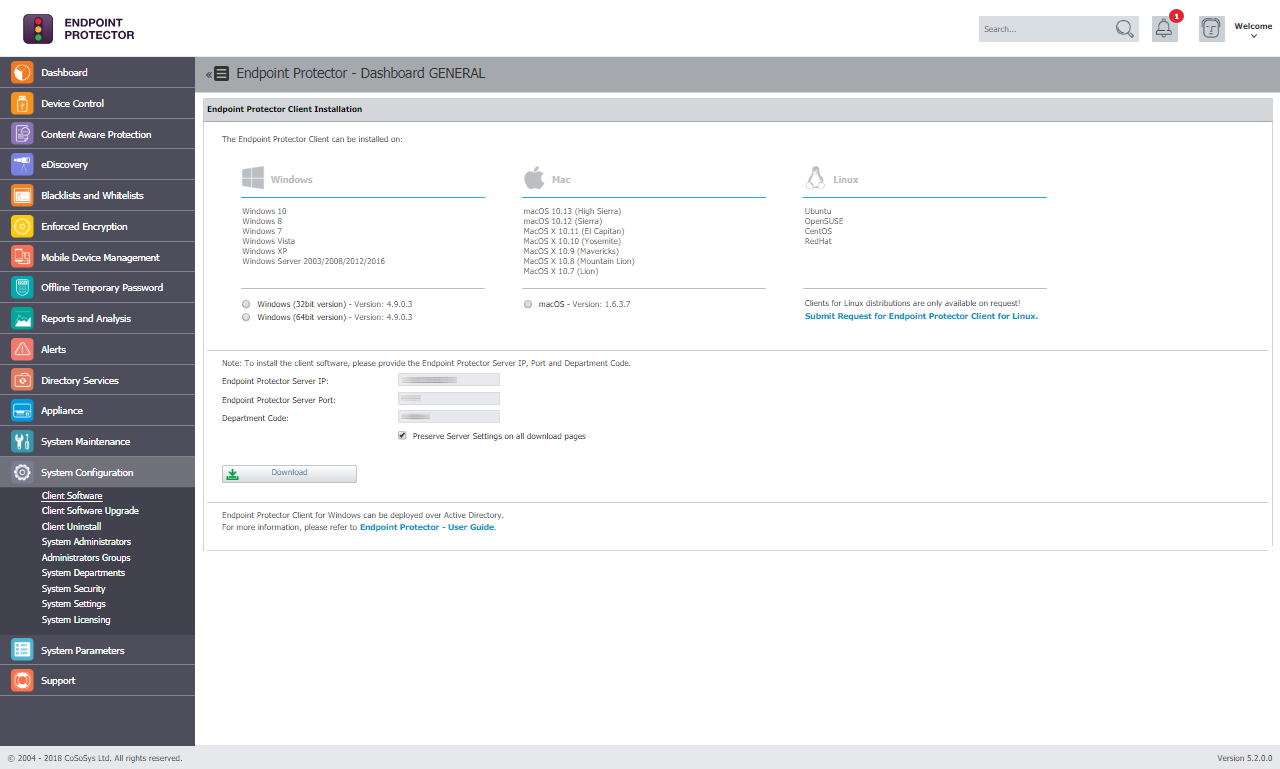
Task: Click the Content Aware Protection icon
Action: [22, 134]
